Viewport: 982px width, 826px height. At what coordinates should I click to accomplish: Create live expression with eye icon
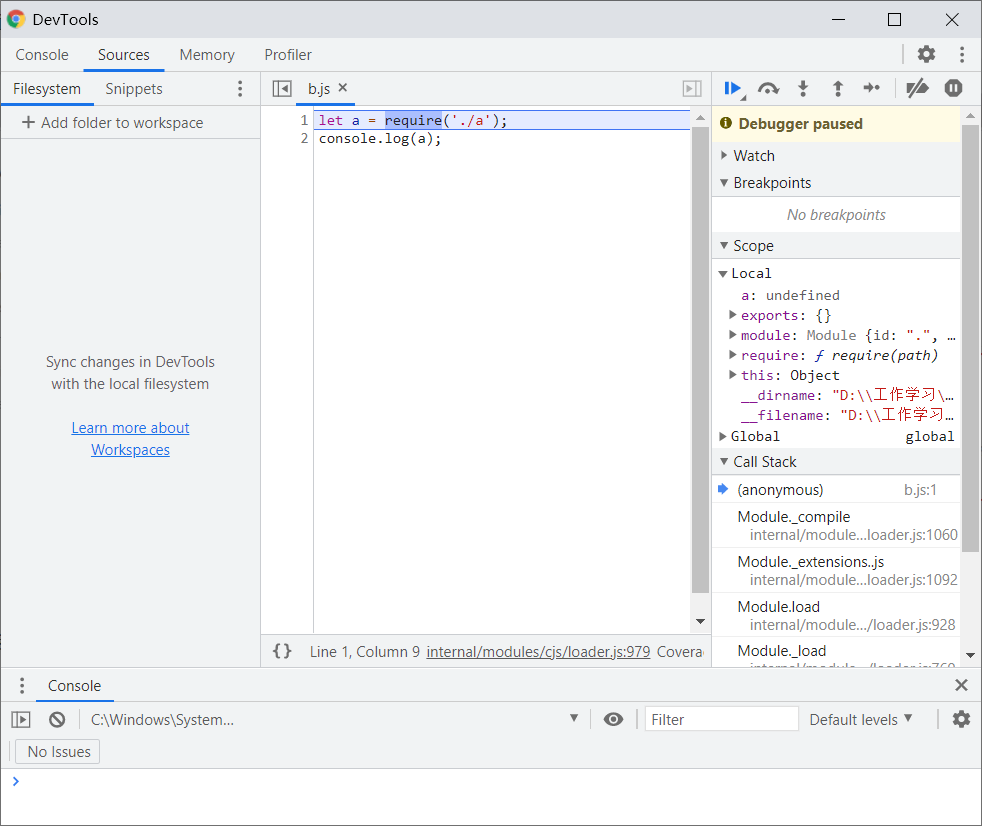pos(614,719)
